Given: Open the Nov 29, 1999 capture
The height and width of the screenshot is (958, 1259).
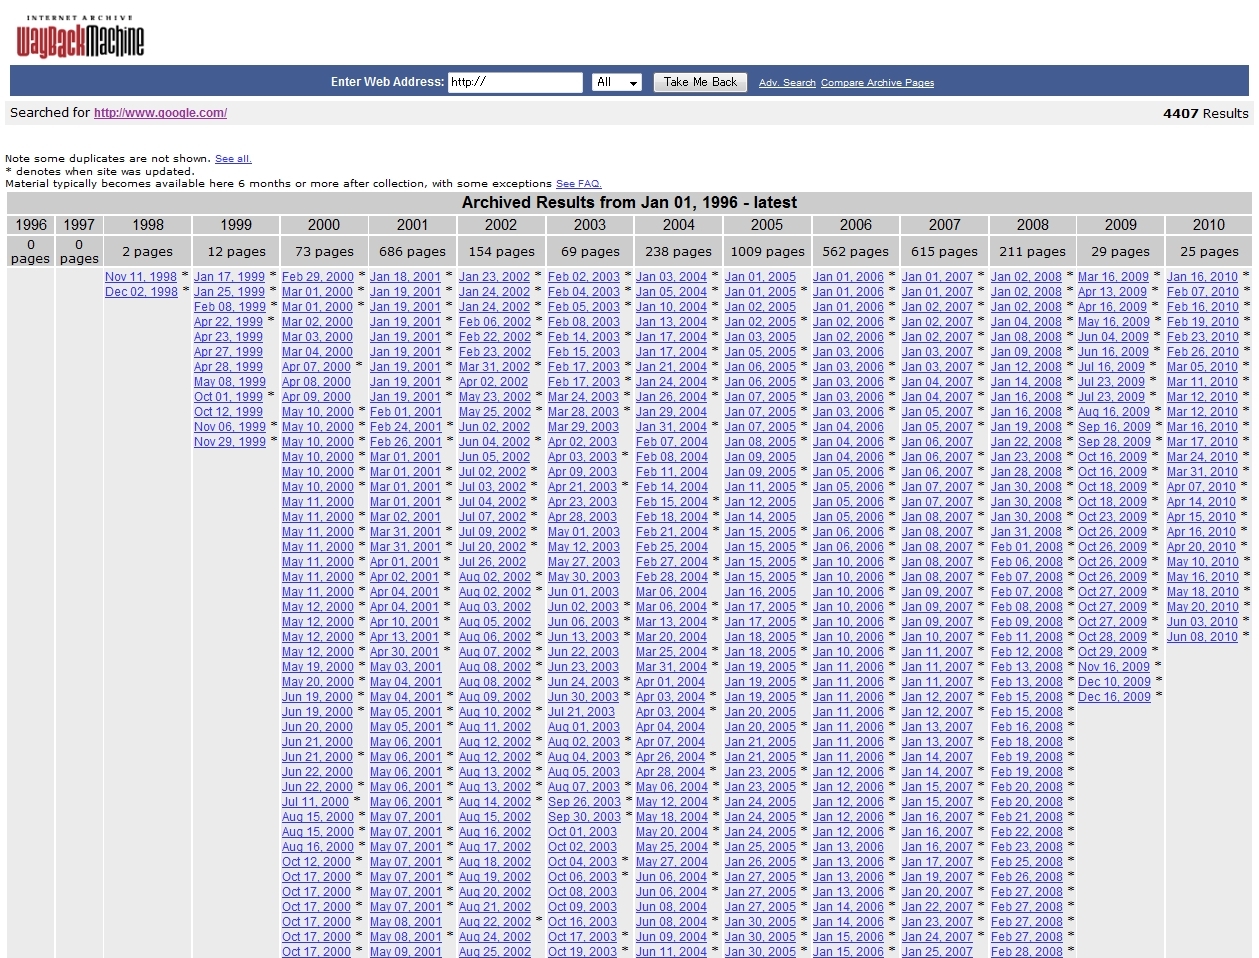Looking at the screenshot, I should 230,442.
